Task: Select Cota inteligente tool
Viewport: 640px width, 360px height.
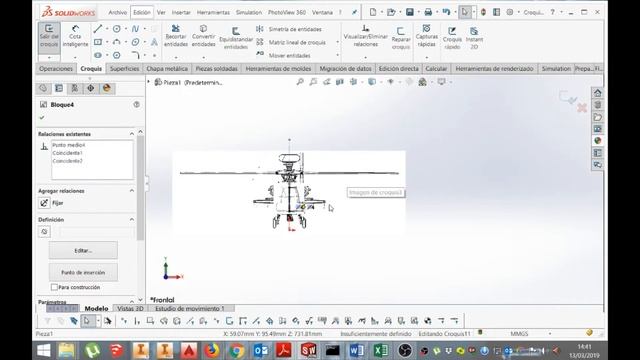Action: pos(75,36)
